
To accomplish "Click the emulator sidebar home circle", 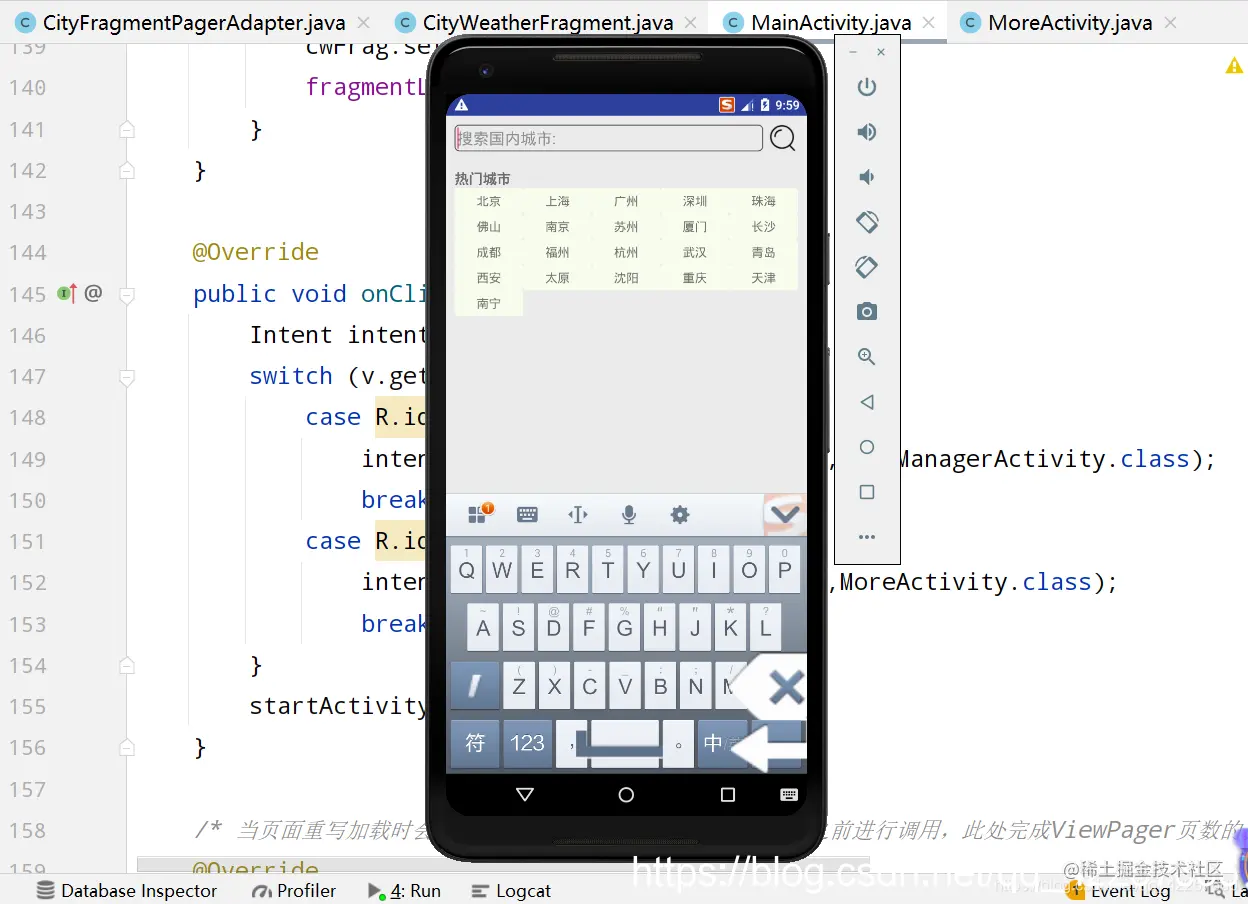I will coord(867,447).
